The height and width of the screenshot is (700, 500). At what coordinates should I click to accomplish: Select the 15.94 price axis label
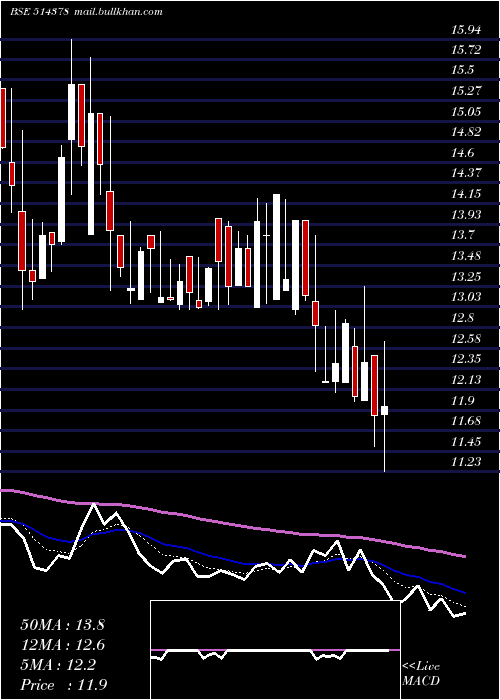point(466,30)
